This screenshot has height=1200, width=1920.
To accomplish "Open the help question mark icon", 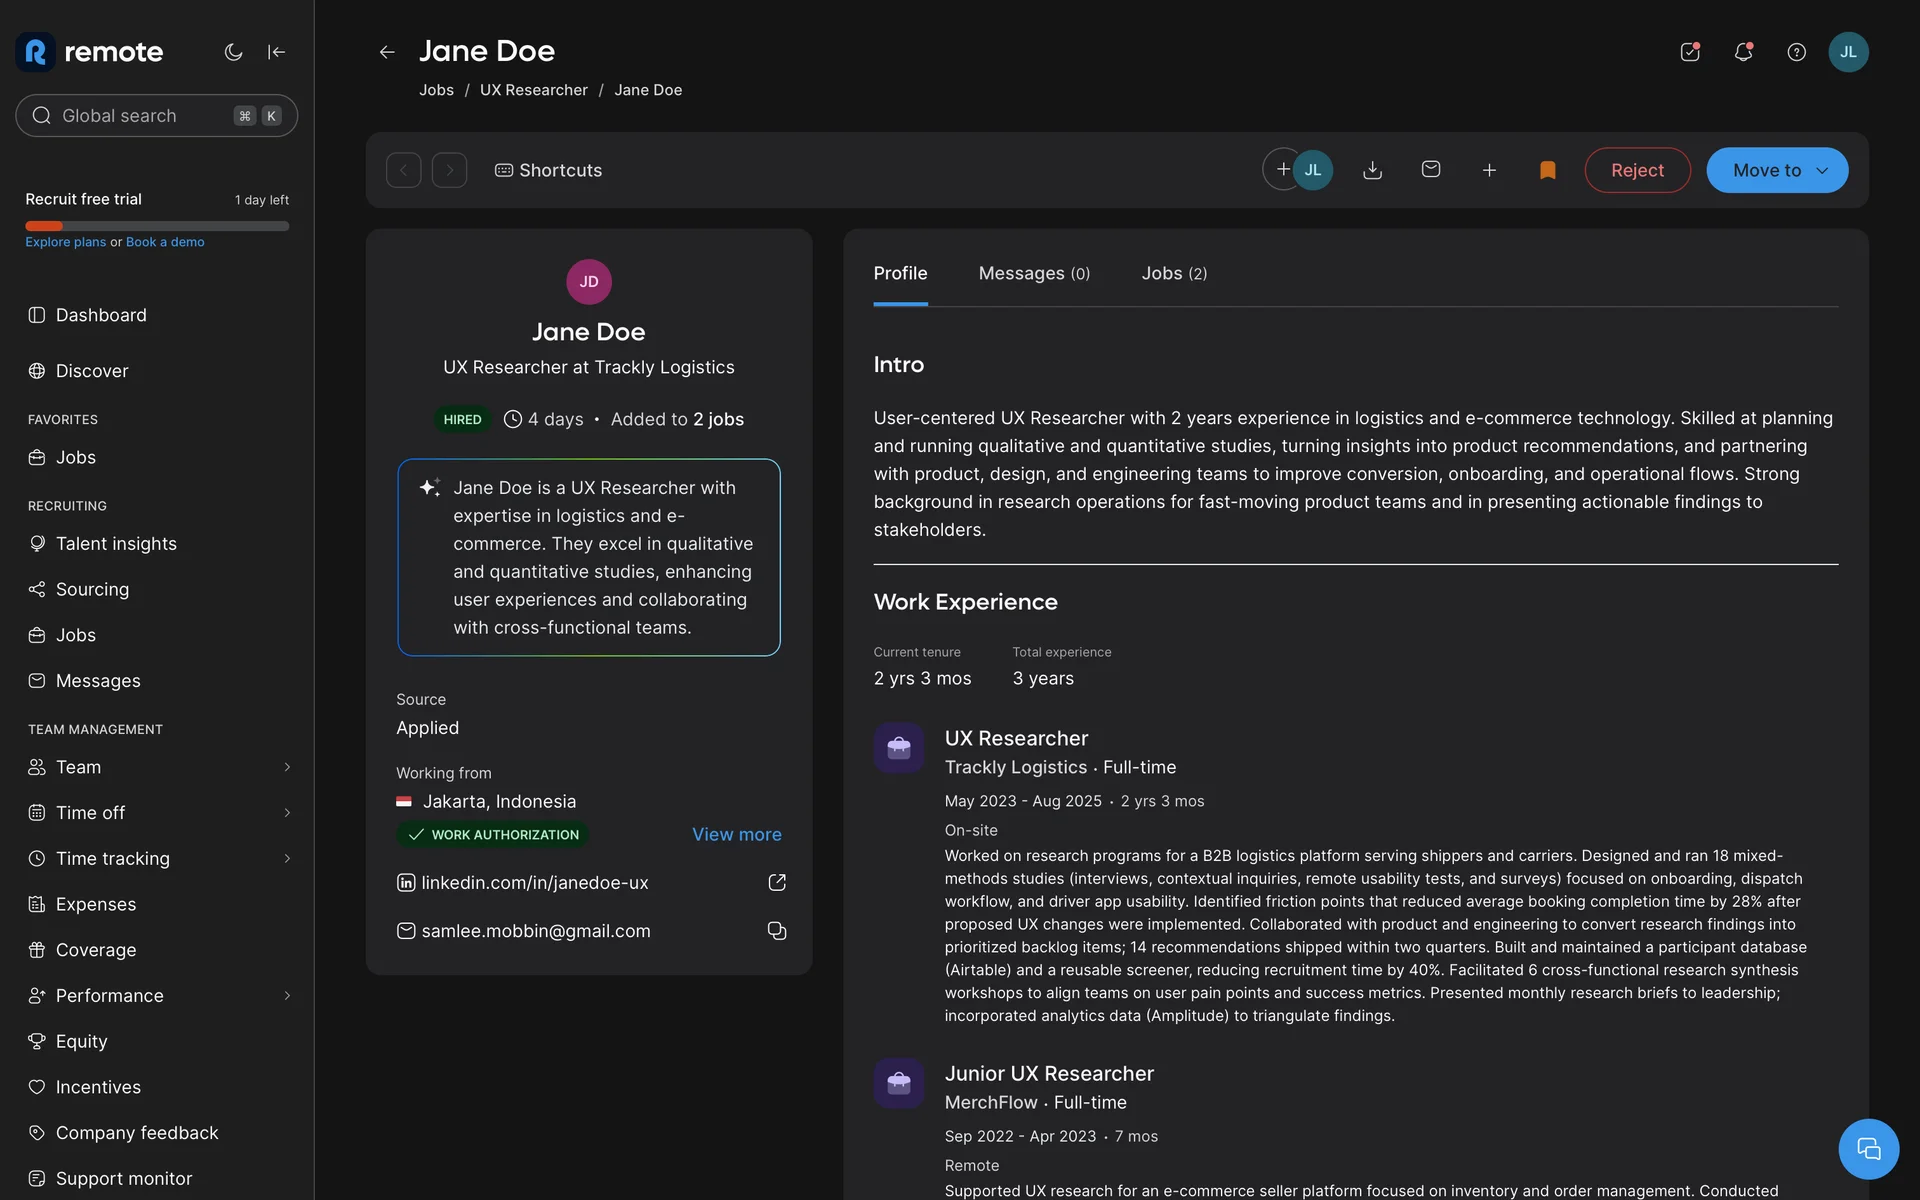I will 1796,52.
